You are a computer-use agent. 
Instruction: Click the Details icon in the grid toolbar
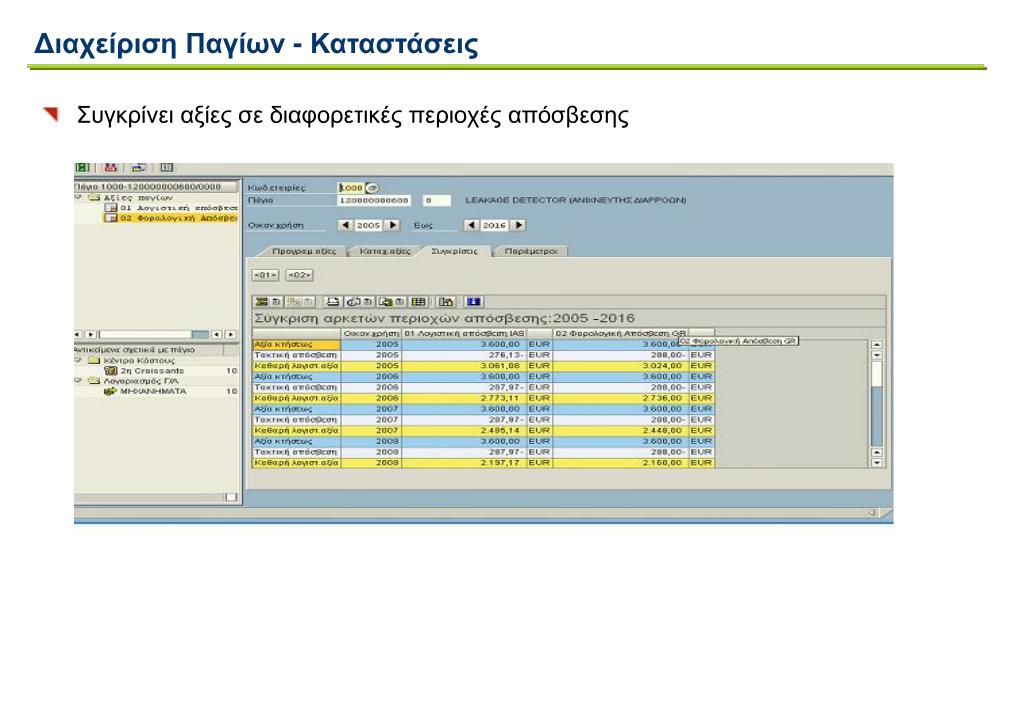pos(262,301)
